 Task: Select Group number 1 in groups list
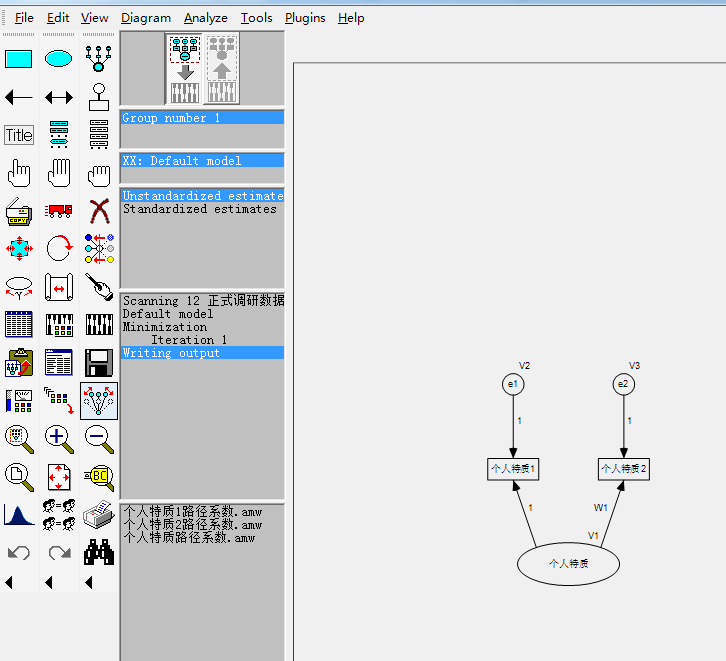tap(202, 118)
